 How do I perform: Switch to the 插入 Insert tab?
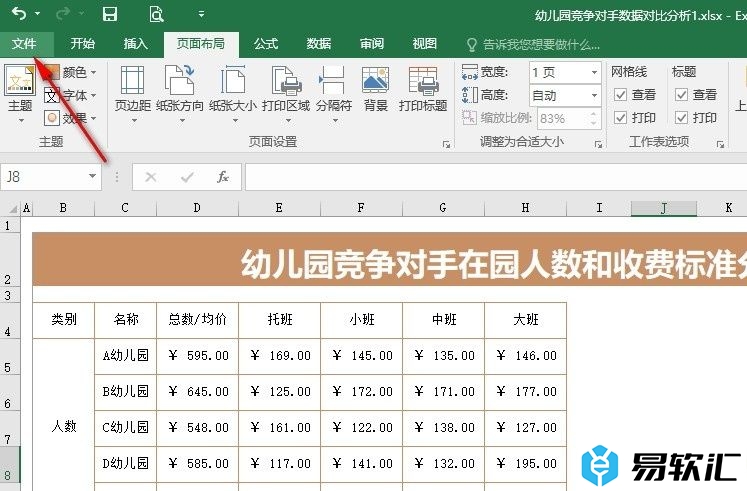point(136,44)
